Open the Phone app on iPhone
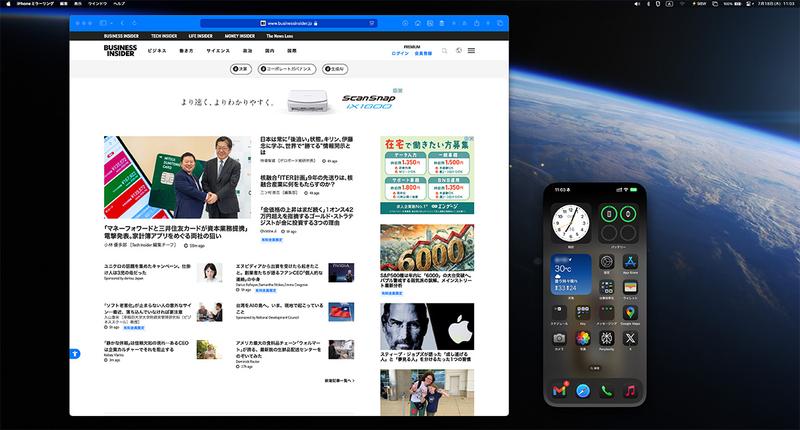This screenshot has height=430, width=800. [607, 391]
